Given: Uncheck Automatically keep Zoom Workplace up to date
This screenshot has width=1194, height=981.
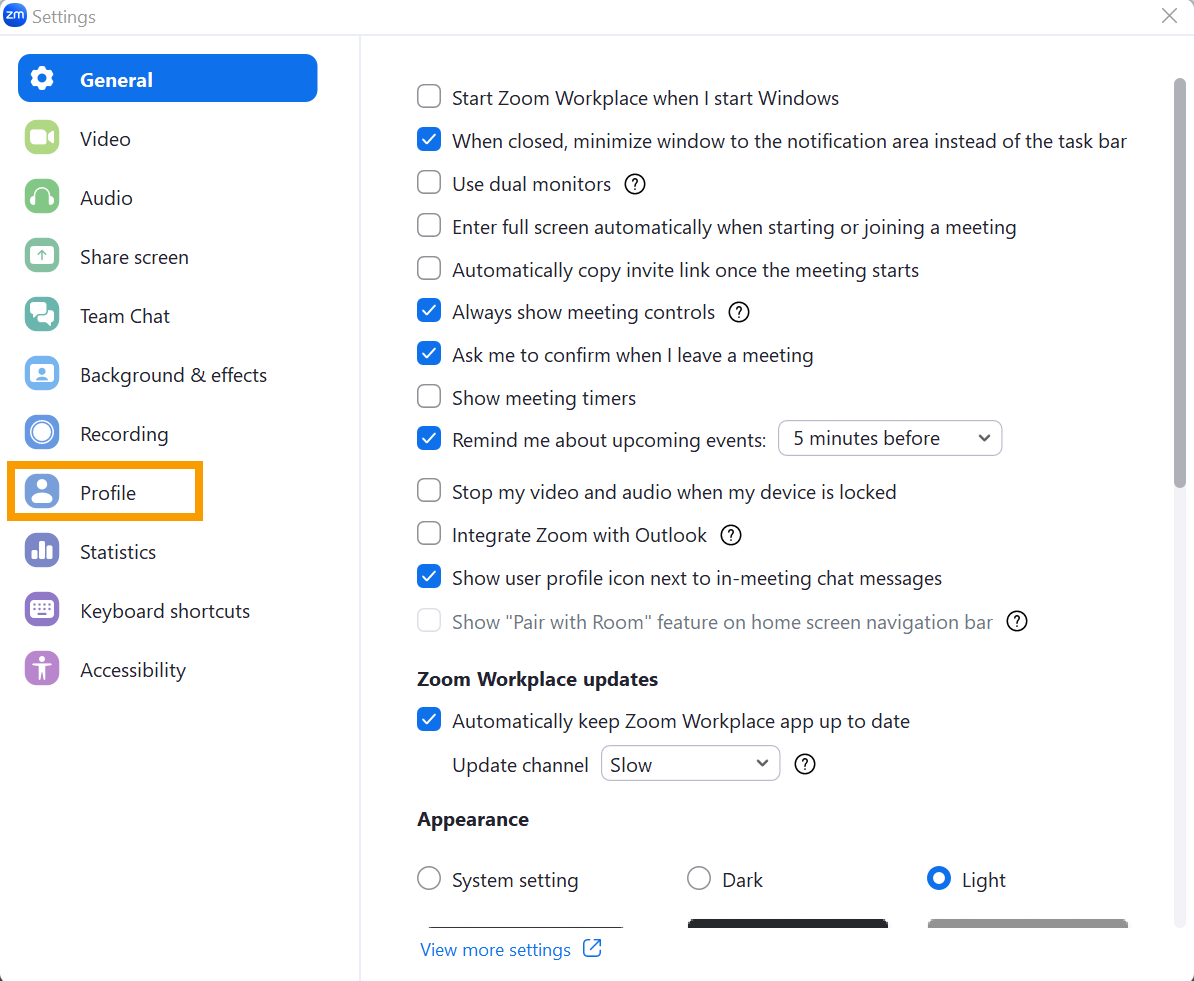Looking at the screenshot, I should (x=429, y=720).
